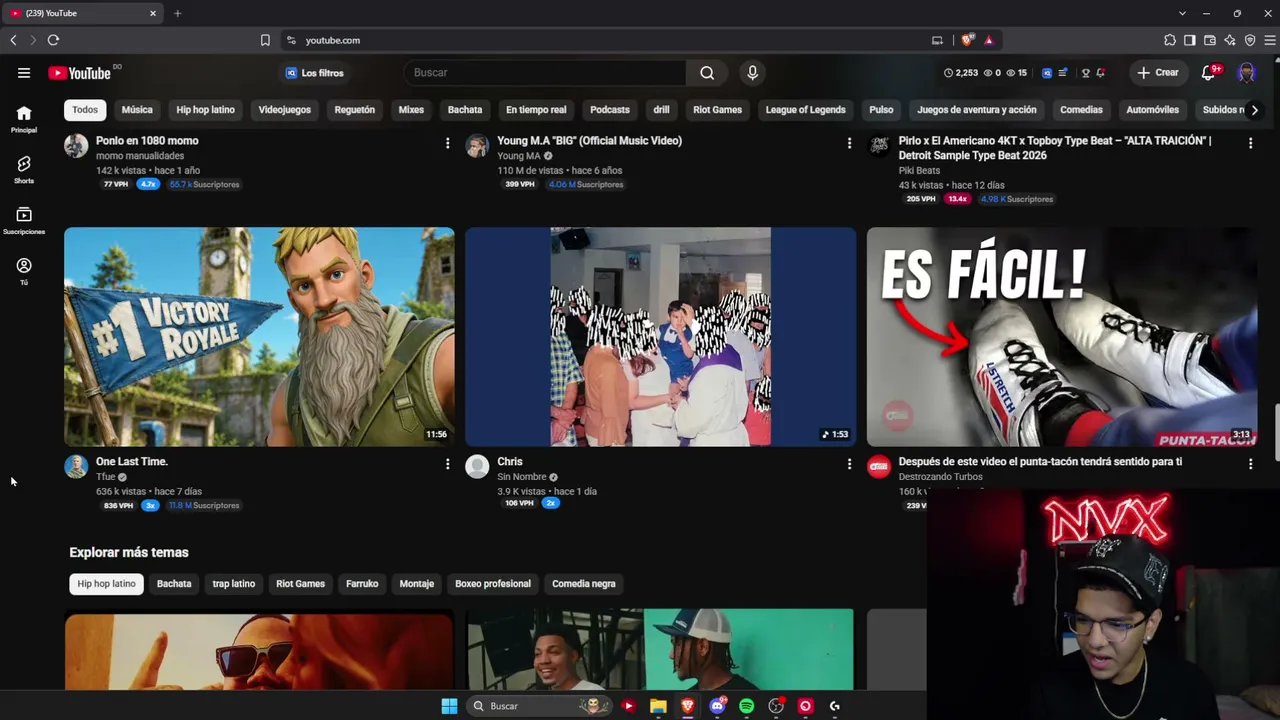Click the YouTube search input field

pos(545,73)
